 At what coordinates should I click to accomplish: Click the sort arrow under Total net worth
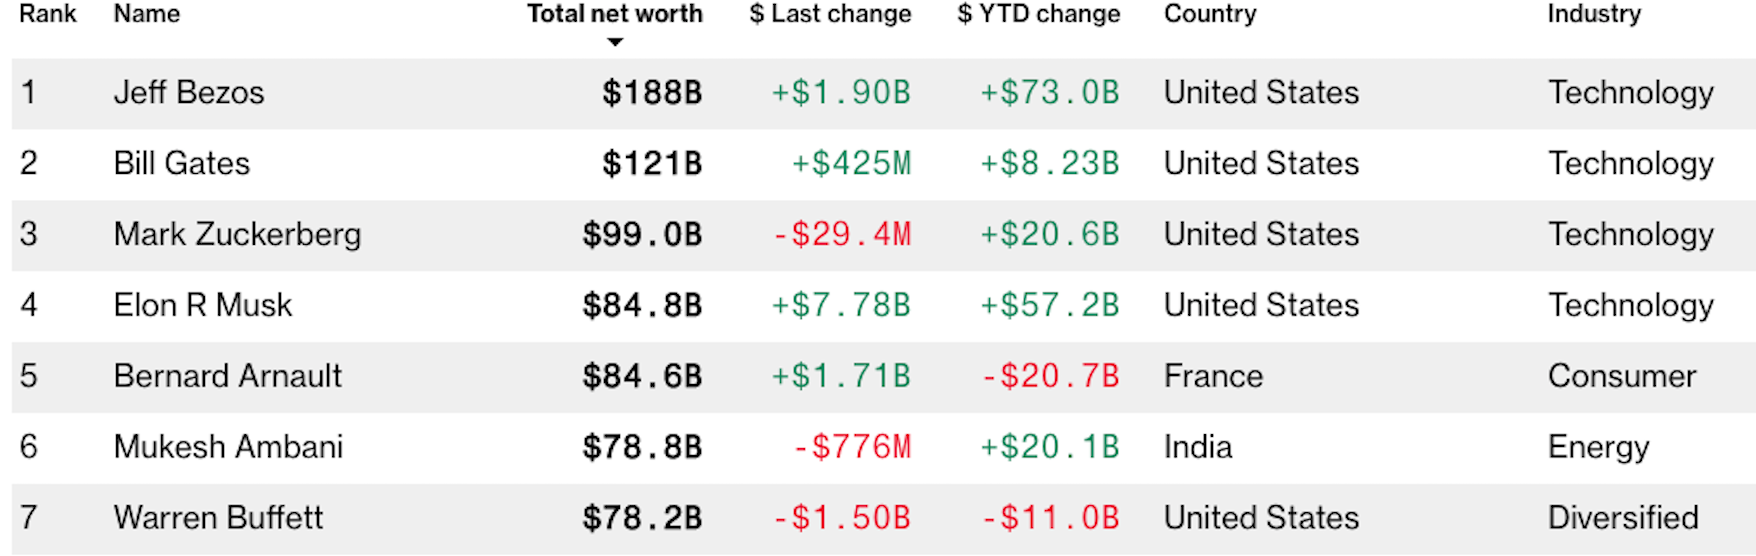coord(615,42)
